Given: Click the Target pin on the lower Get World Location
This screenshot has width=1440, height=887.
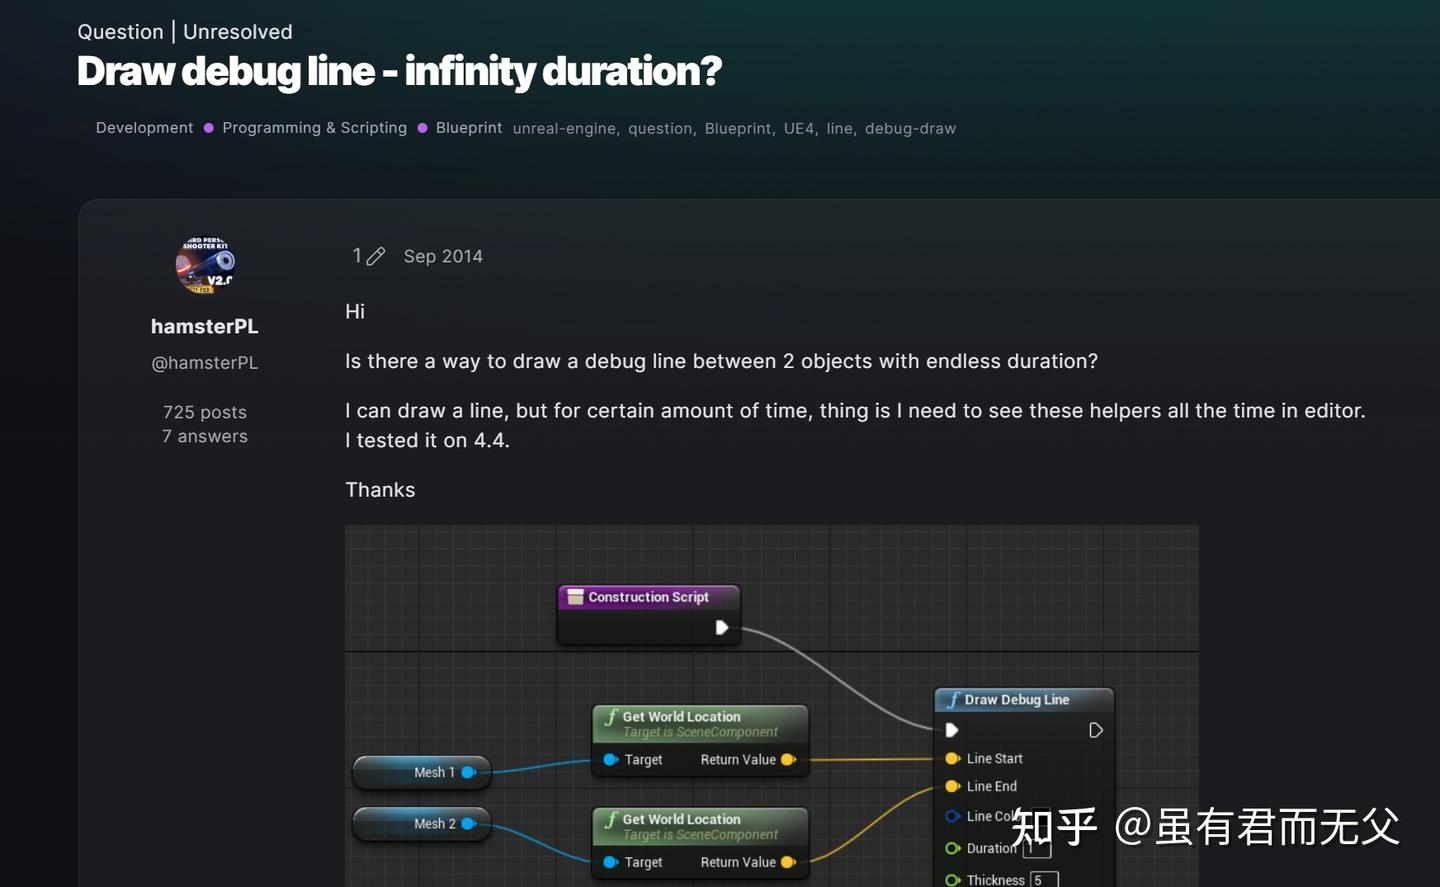Looking at the screenshot, I should click(x=612, y=861).
